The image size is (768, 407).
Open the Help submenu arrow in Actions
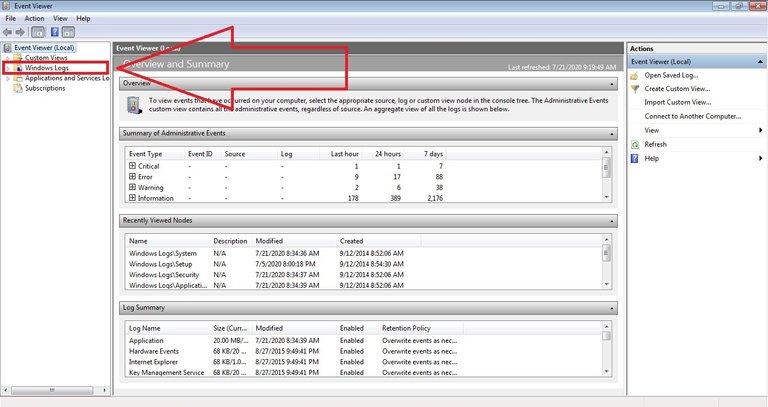point(760,159)
